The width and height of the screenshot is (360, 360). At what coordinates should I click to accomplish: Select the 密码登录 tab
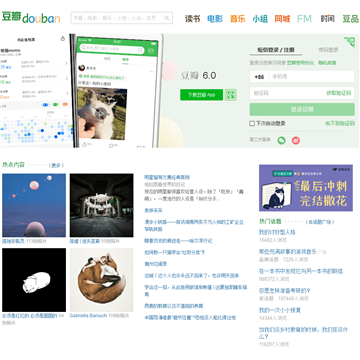(x=328, y=50)
